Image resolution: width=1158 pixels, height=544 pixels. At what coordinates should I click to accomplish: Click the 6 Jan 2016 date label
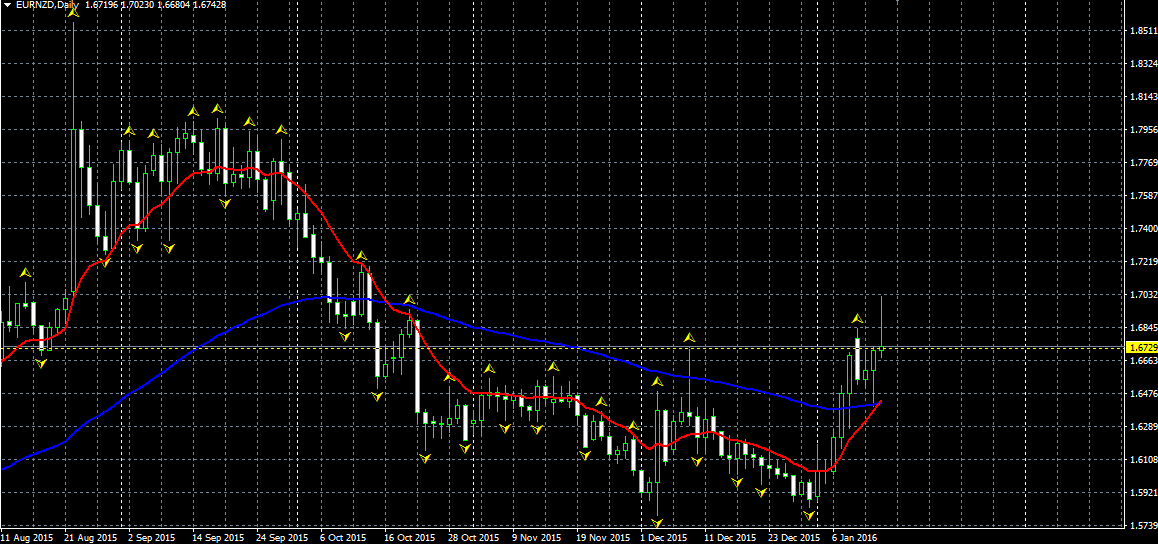[855, 537]
